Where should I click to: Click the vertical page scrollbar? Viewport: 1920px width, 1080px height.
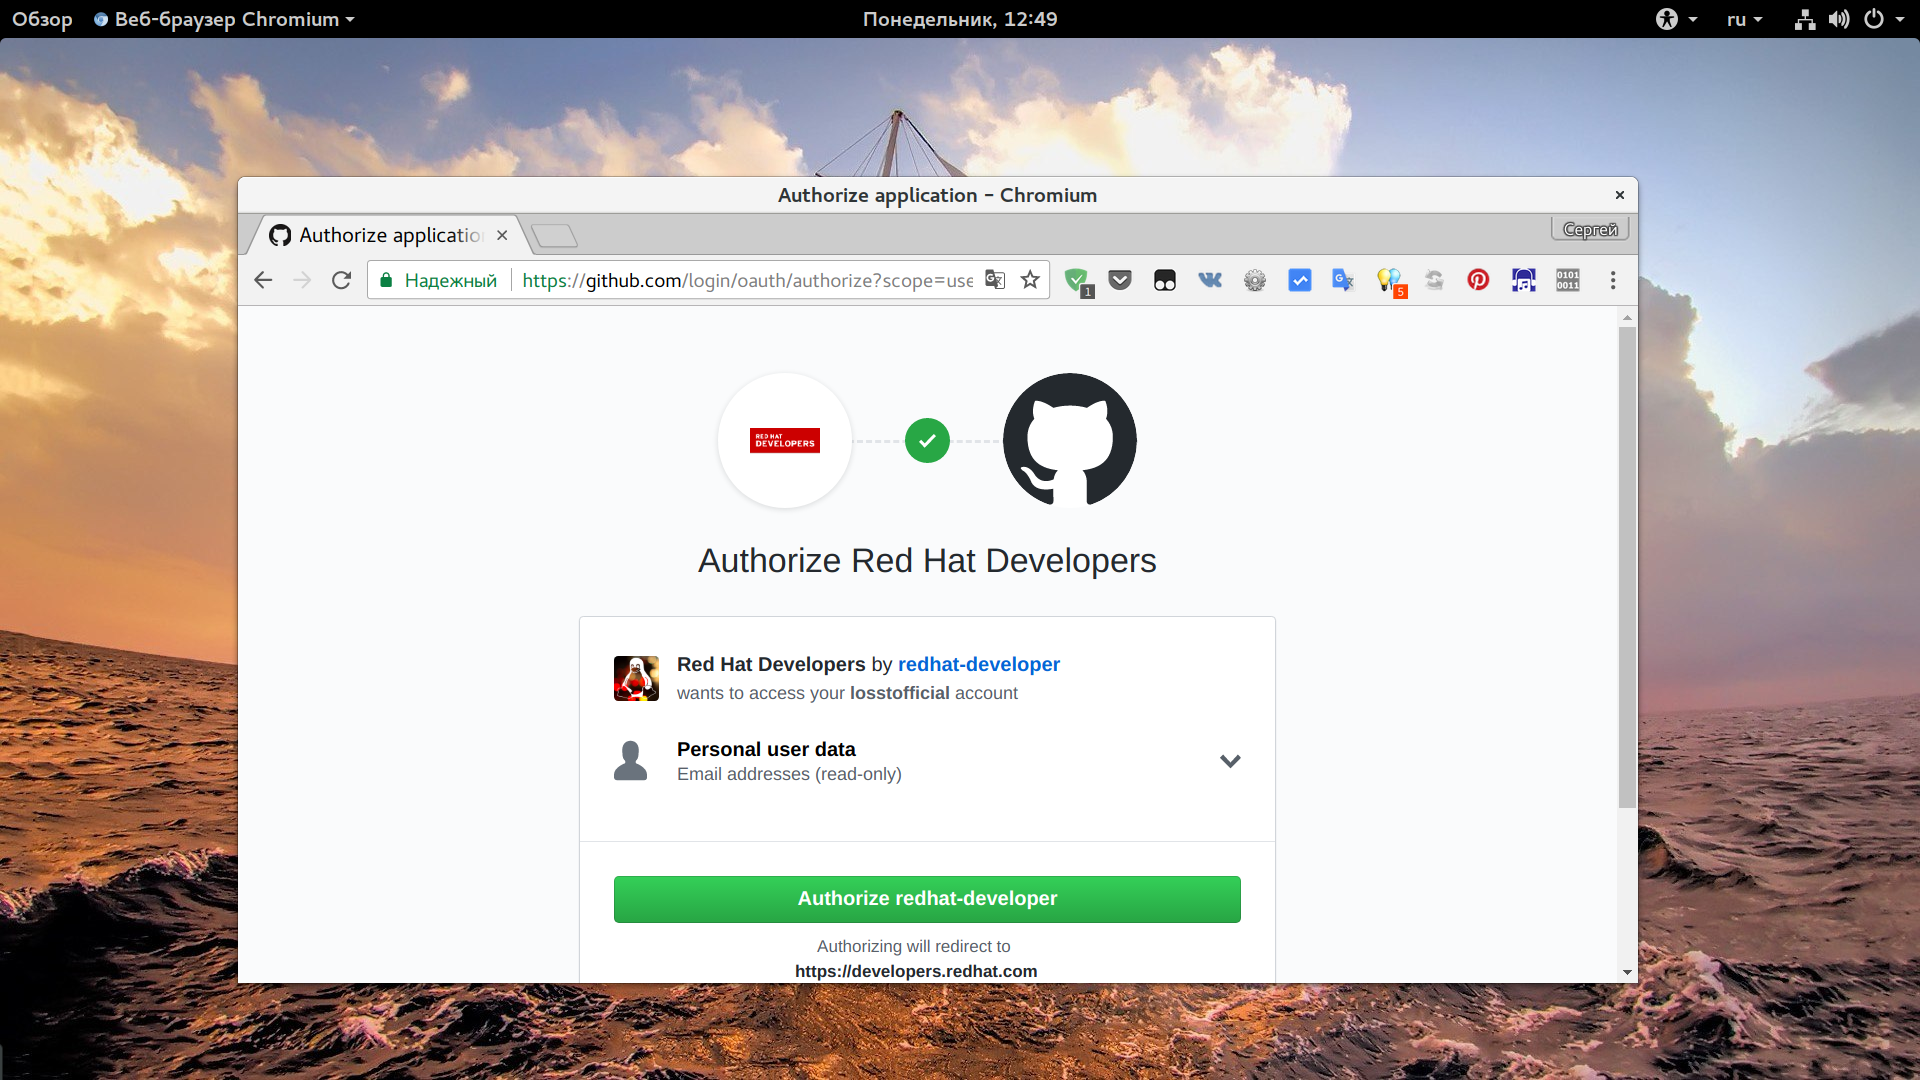pyautogui.click(x=1627, y=565)
